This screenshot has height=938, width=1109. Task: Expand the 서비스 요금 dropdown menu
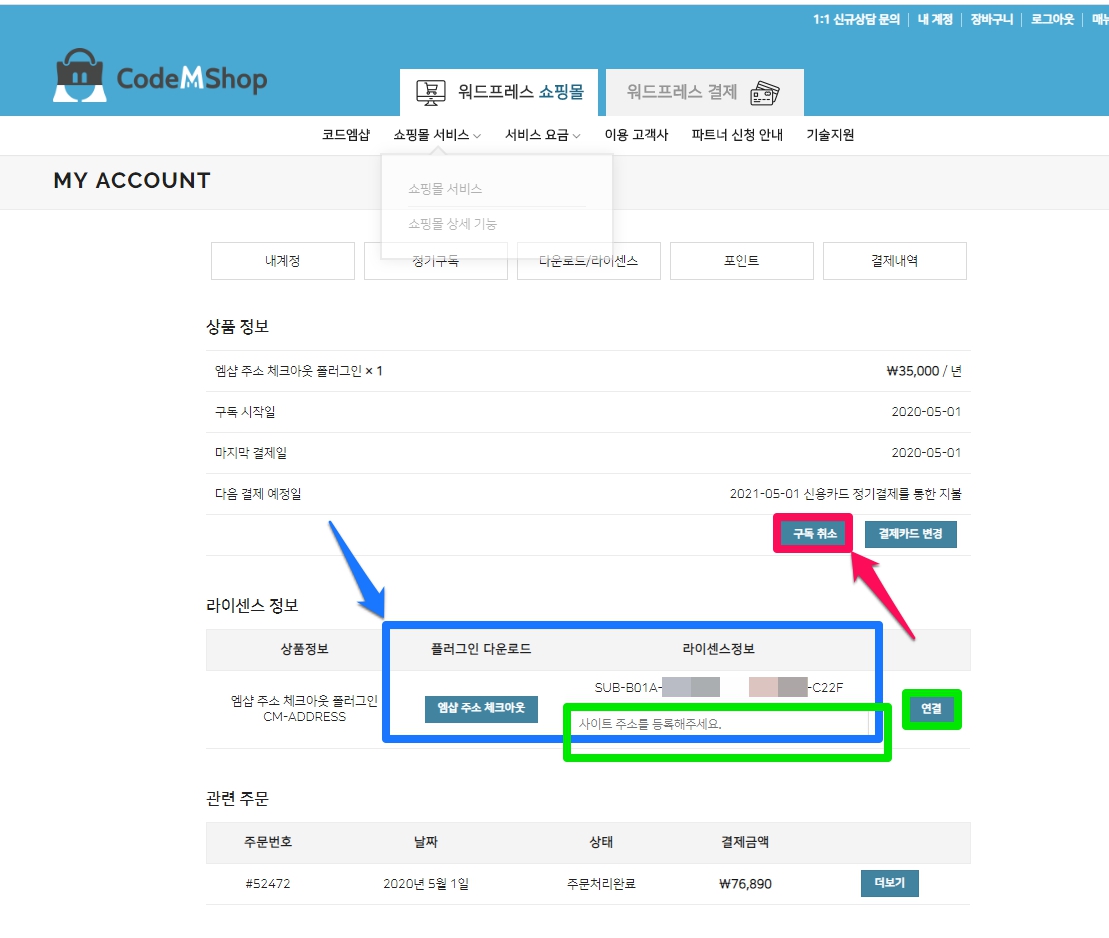point(542,135)
